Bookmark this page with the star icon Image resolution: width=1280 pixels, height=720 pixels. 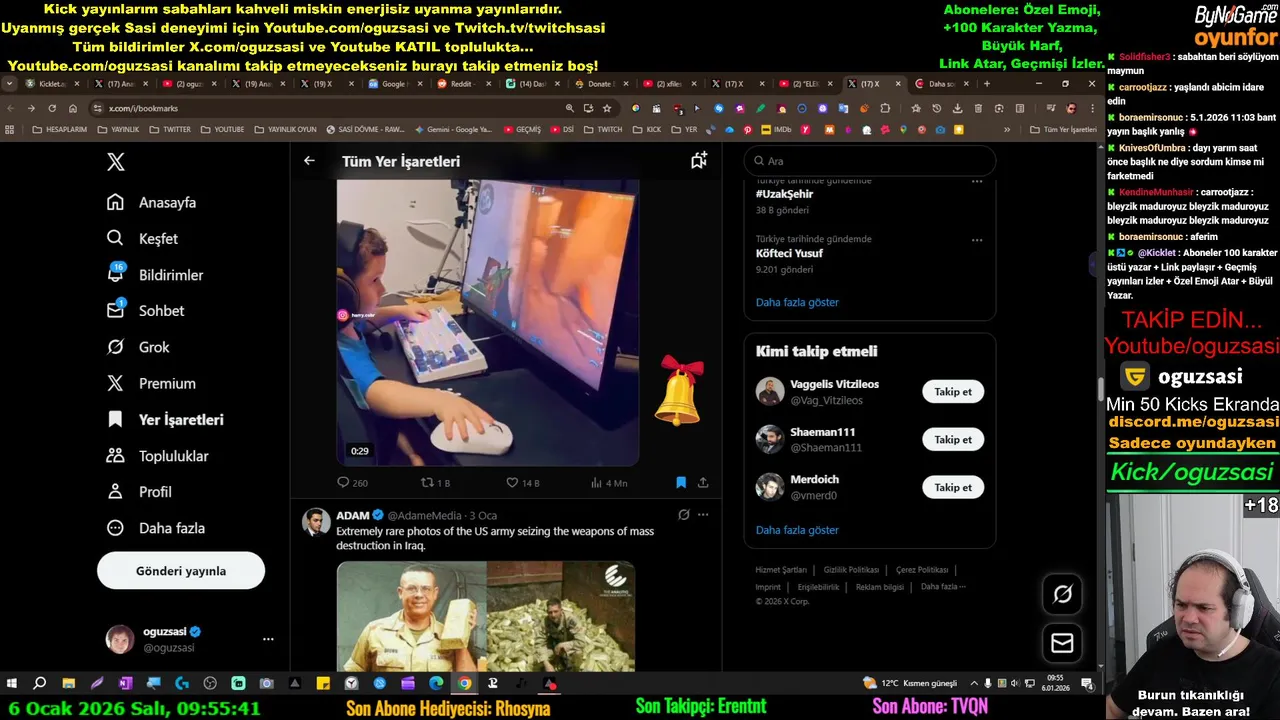[x=607, y=108]
